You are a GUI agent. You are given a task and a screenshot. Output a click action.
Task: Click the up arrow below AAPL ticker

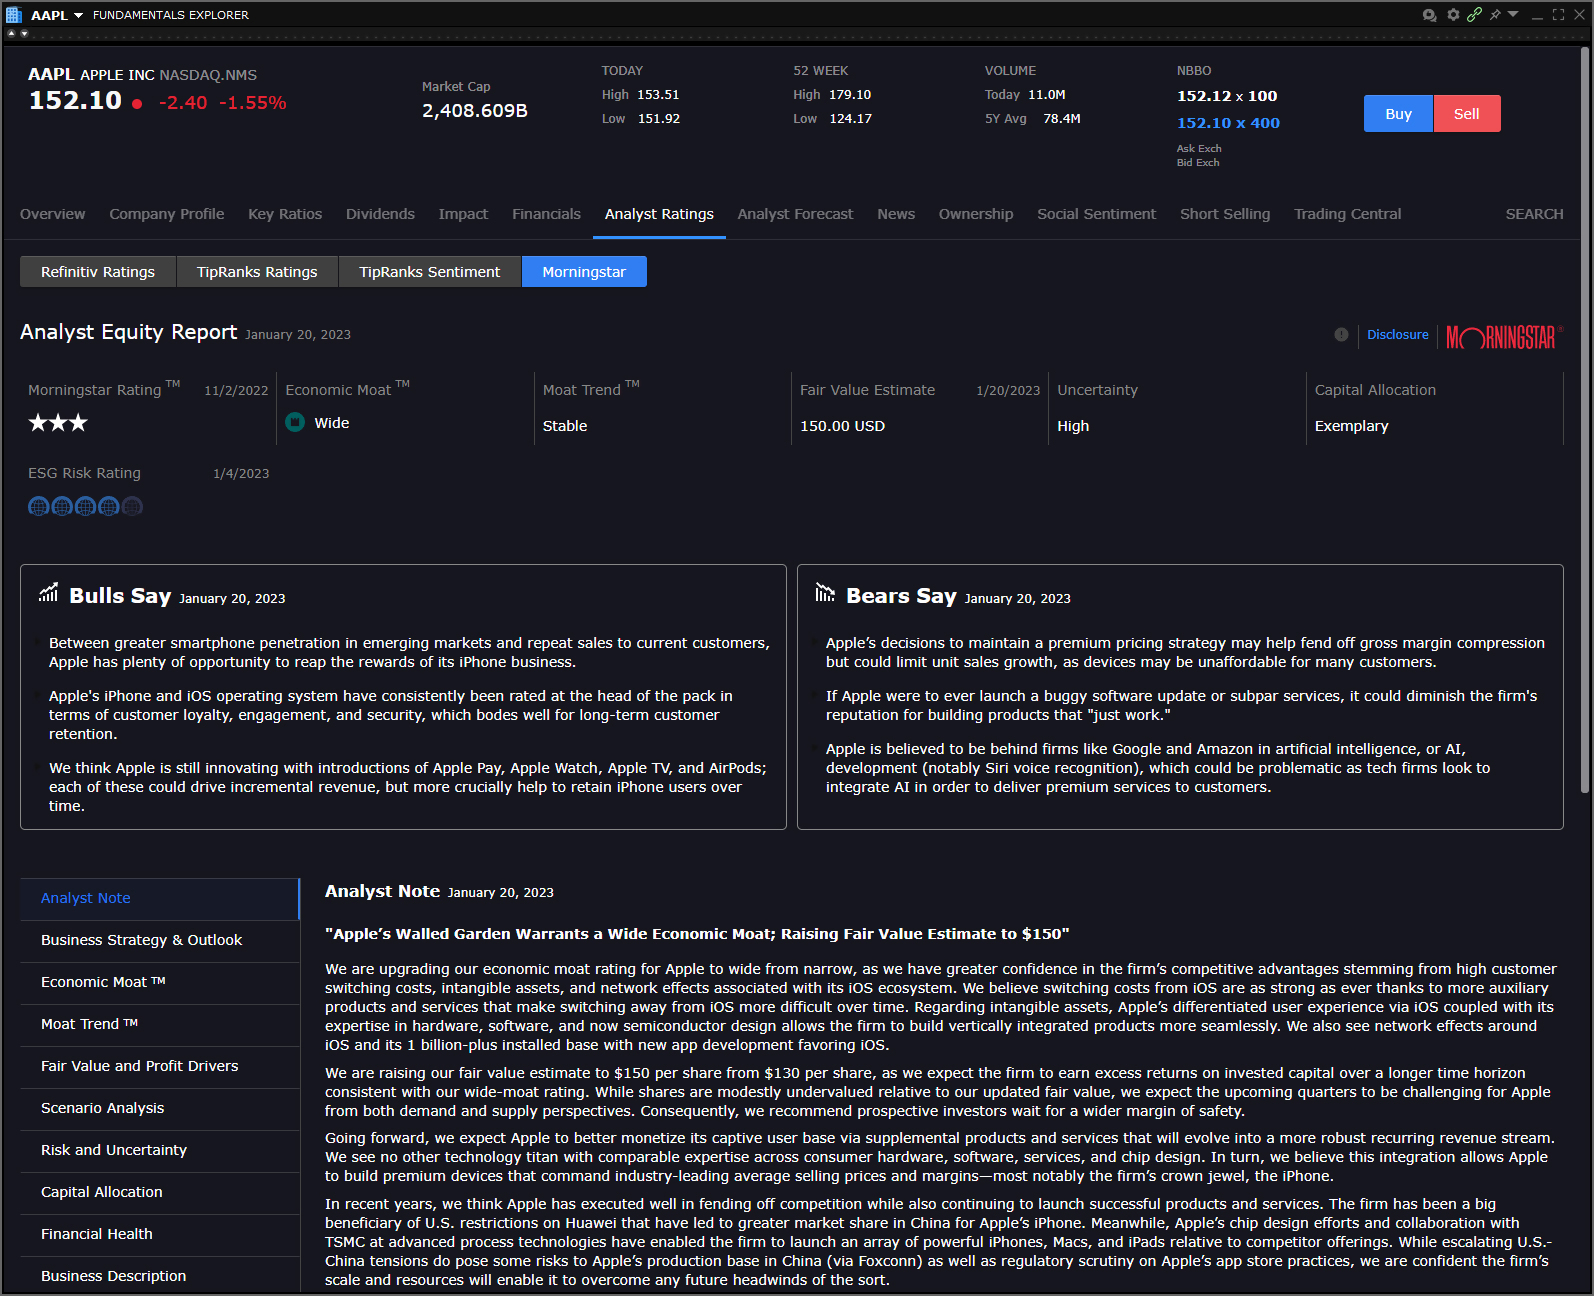tap(11, 34)
